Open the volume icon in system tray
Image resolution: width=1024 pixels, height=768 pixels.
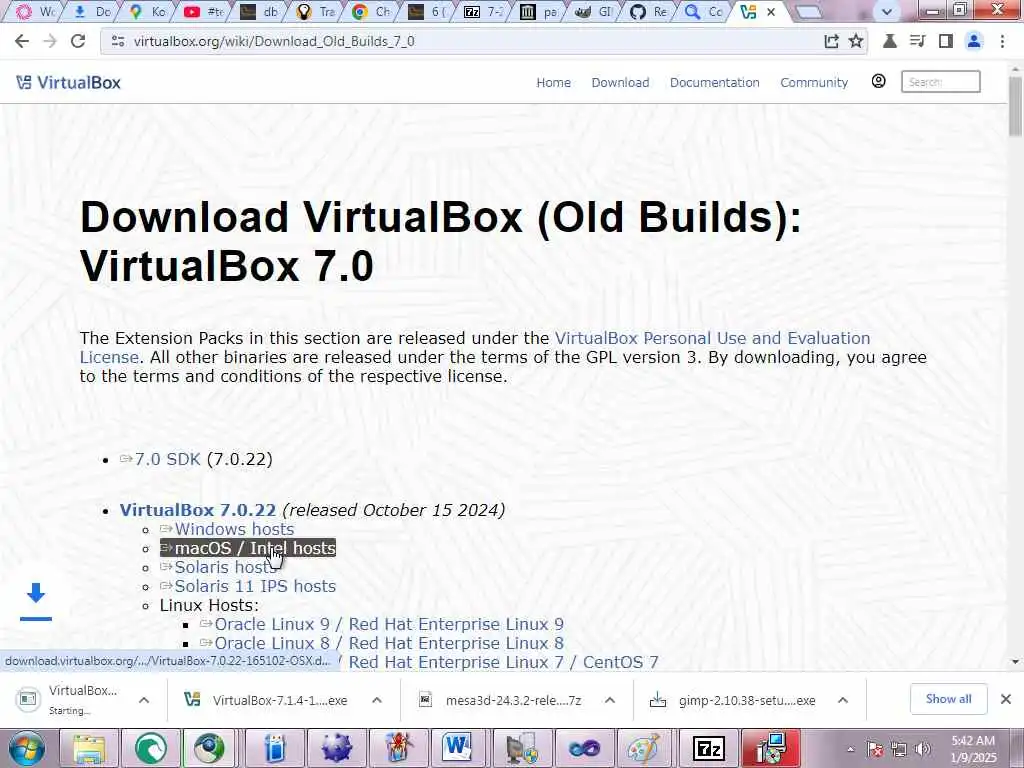(923, 749)
